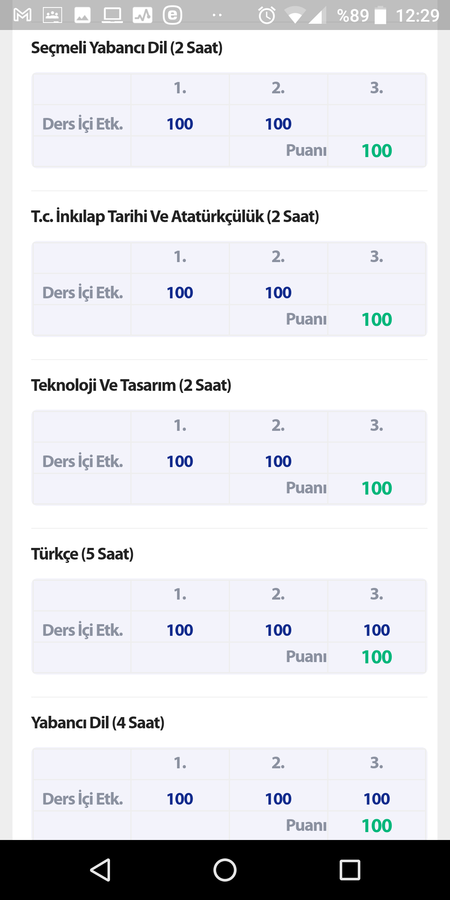Tap the Yabancı Dil (4 Saat) title

click(98, 723)
